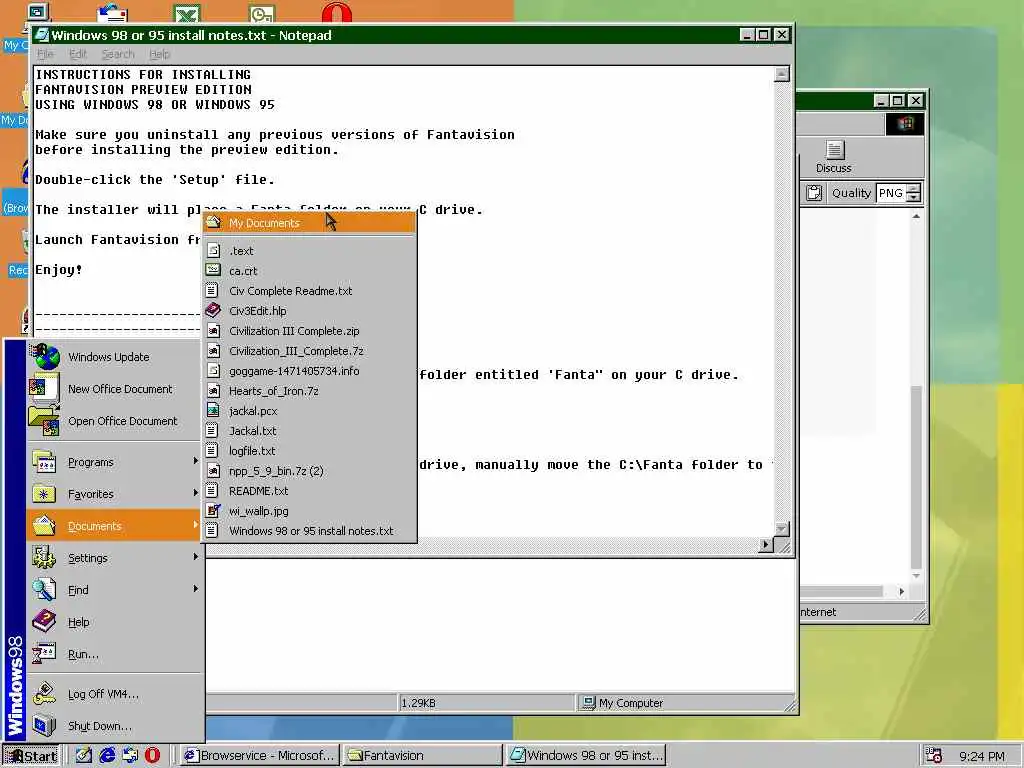Open the Programs submenu
Image resolution: width=1024 pixels, height=768 pixels.
tap(114, 462)
